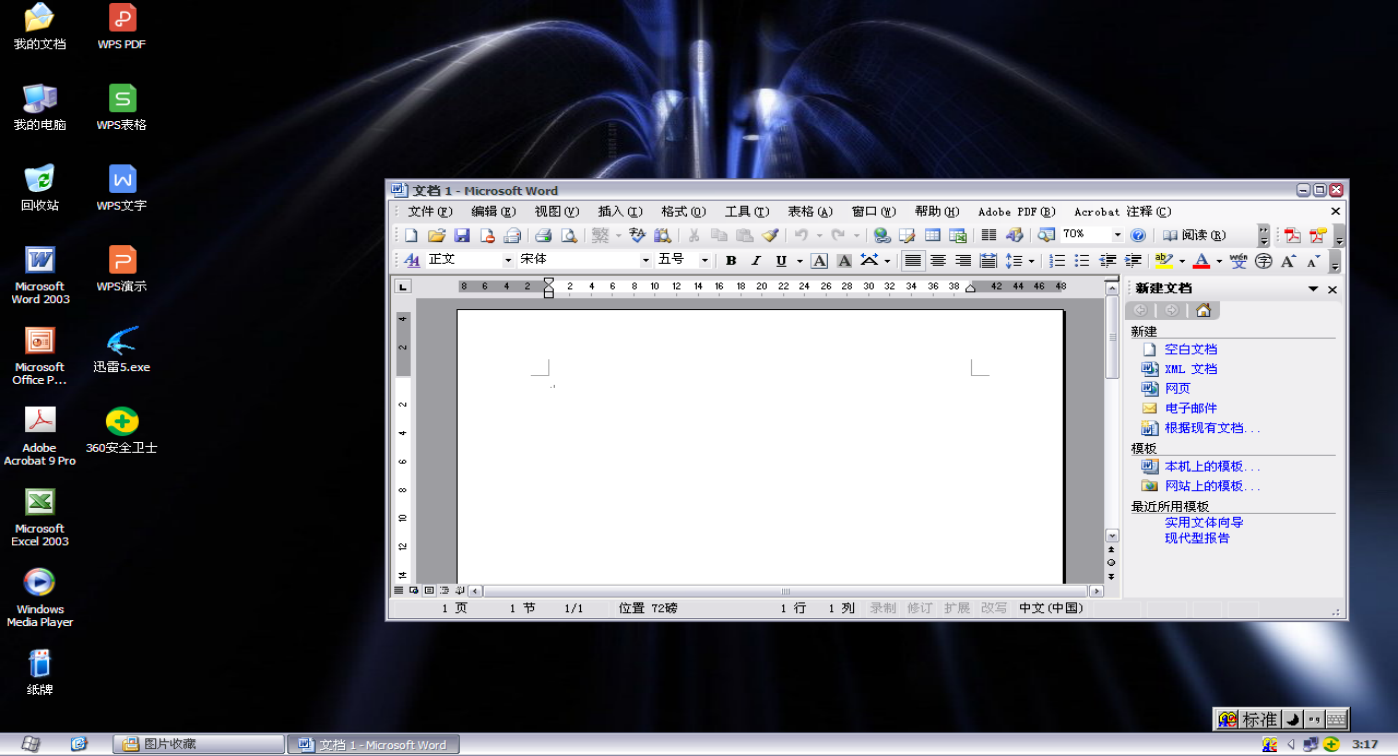
Task: Open the zoom dropdown showing 70%
Action: tap(1117, 235)
